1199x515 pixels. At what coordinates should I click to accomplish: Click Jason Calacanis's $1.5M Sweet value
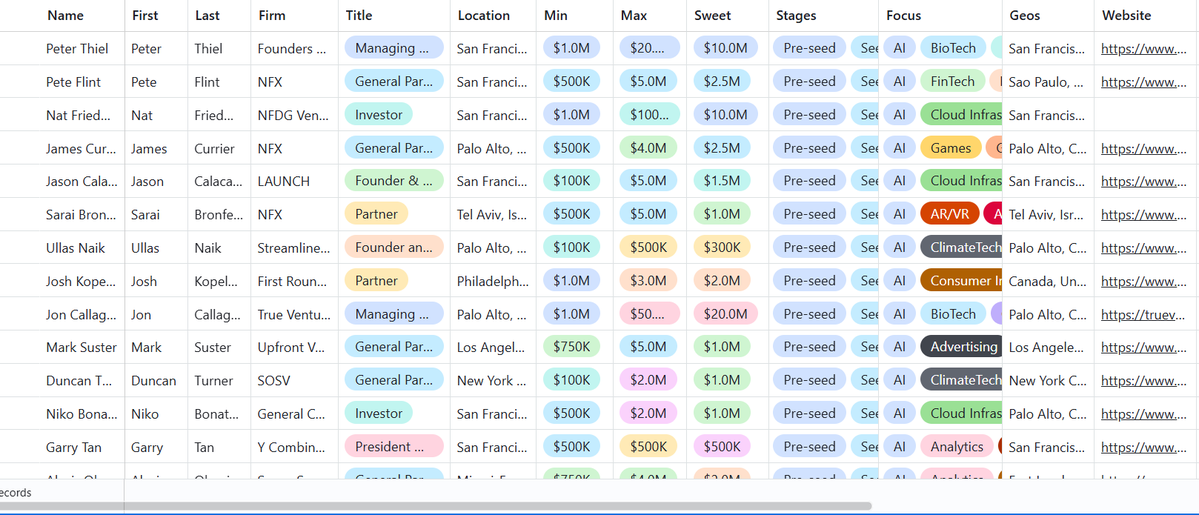(722, 181)
